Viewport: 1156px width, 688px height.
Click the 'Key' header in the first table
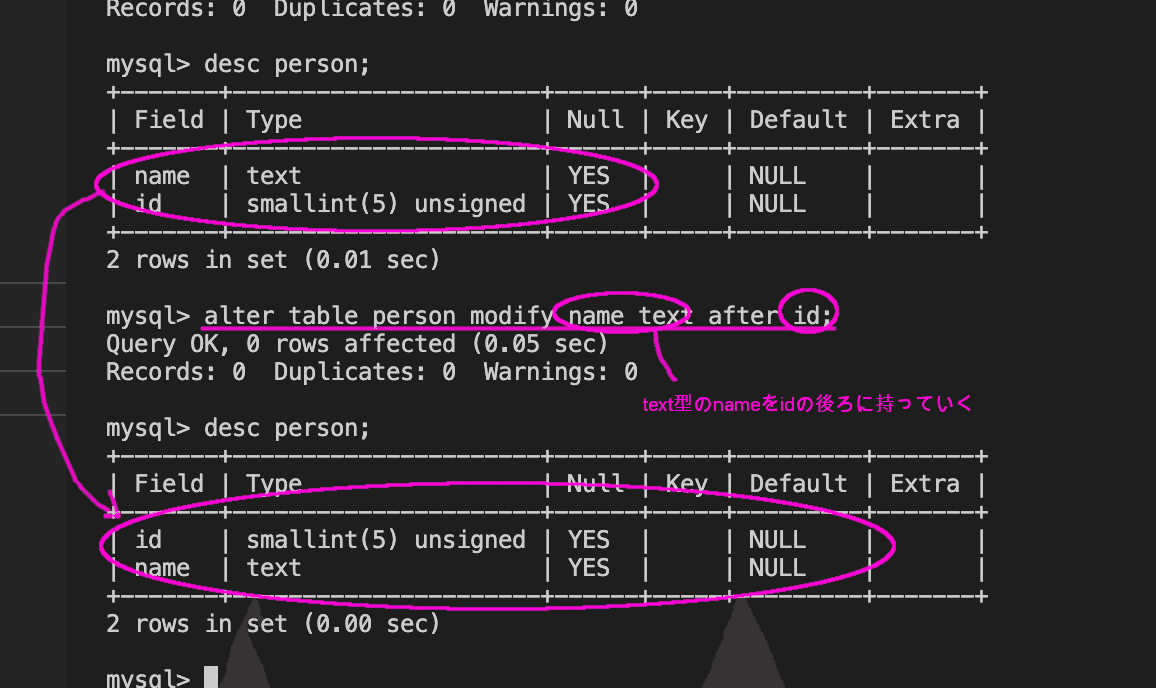pyautogui.click(x=686, y=119)
